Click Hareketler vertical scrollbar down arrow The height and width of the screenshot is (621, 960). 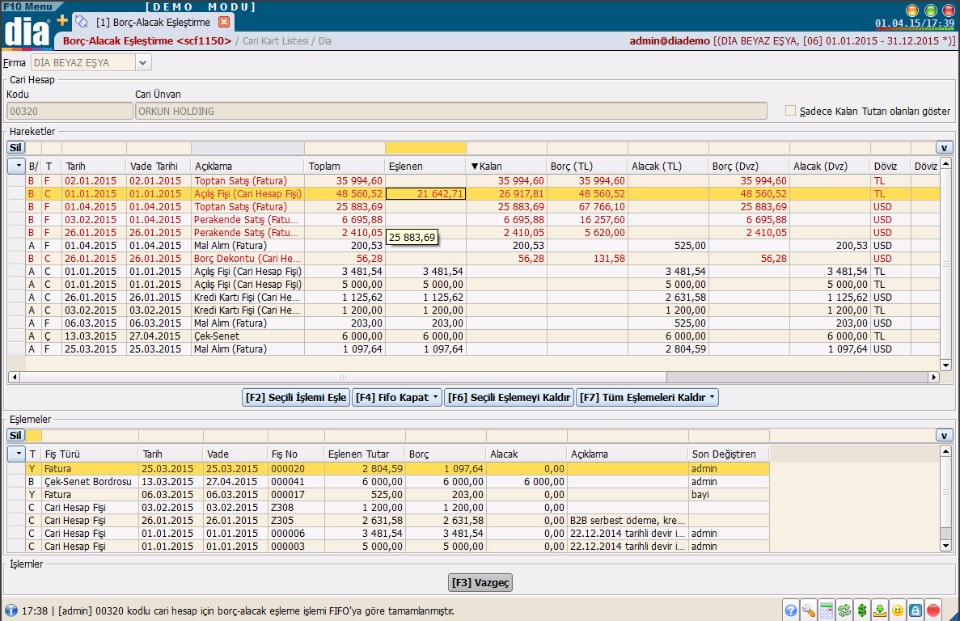click(946, 365)
